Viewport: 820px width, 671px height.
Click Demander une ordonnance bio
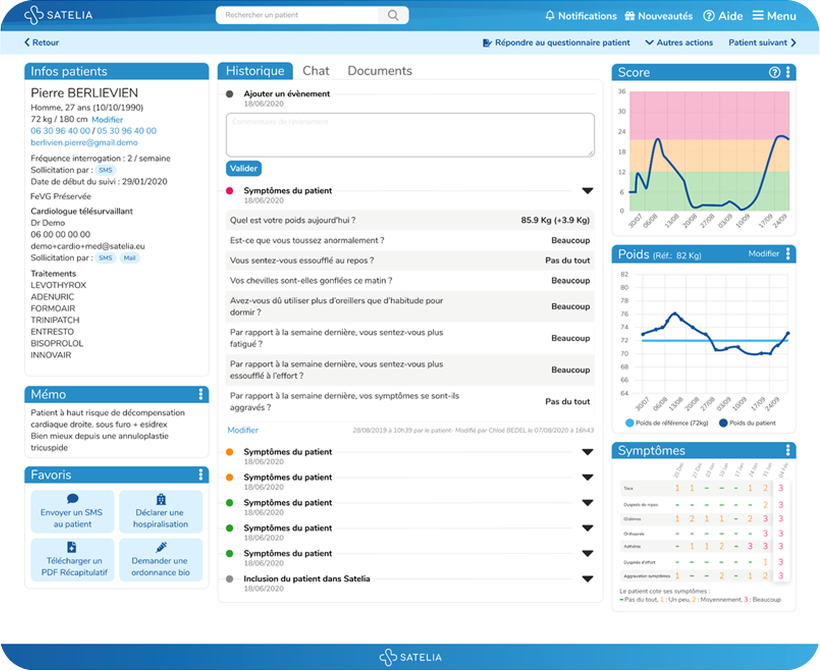[161, 559]
